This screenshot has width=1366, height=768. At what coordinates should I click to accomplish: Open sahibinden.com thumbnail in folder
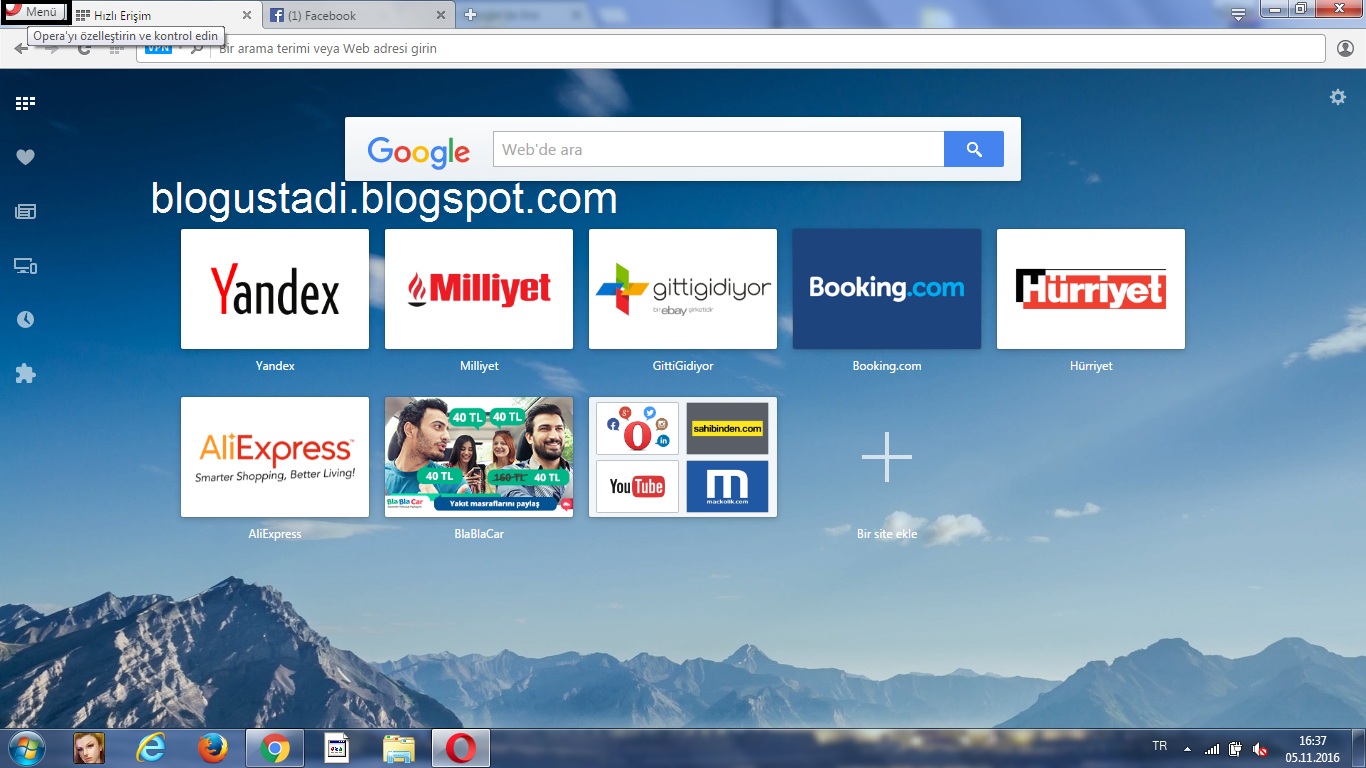coord(727,428)
